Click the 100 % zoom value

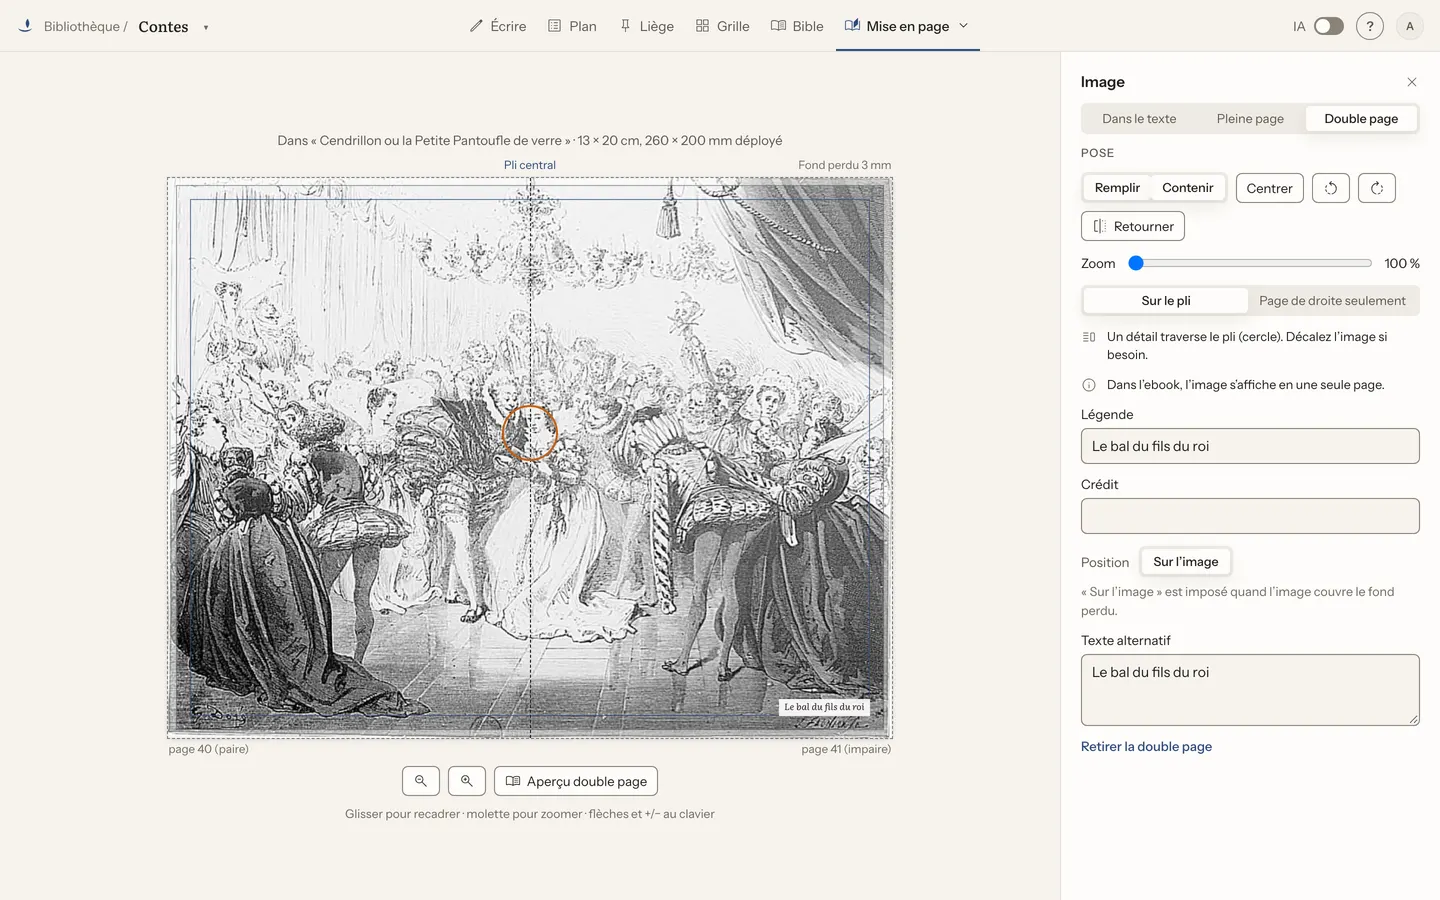point(1402,263)
